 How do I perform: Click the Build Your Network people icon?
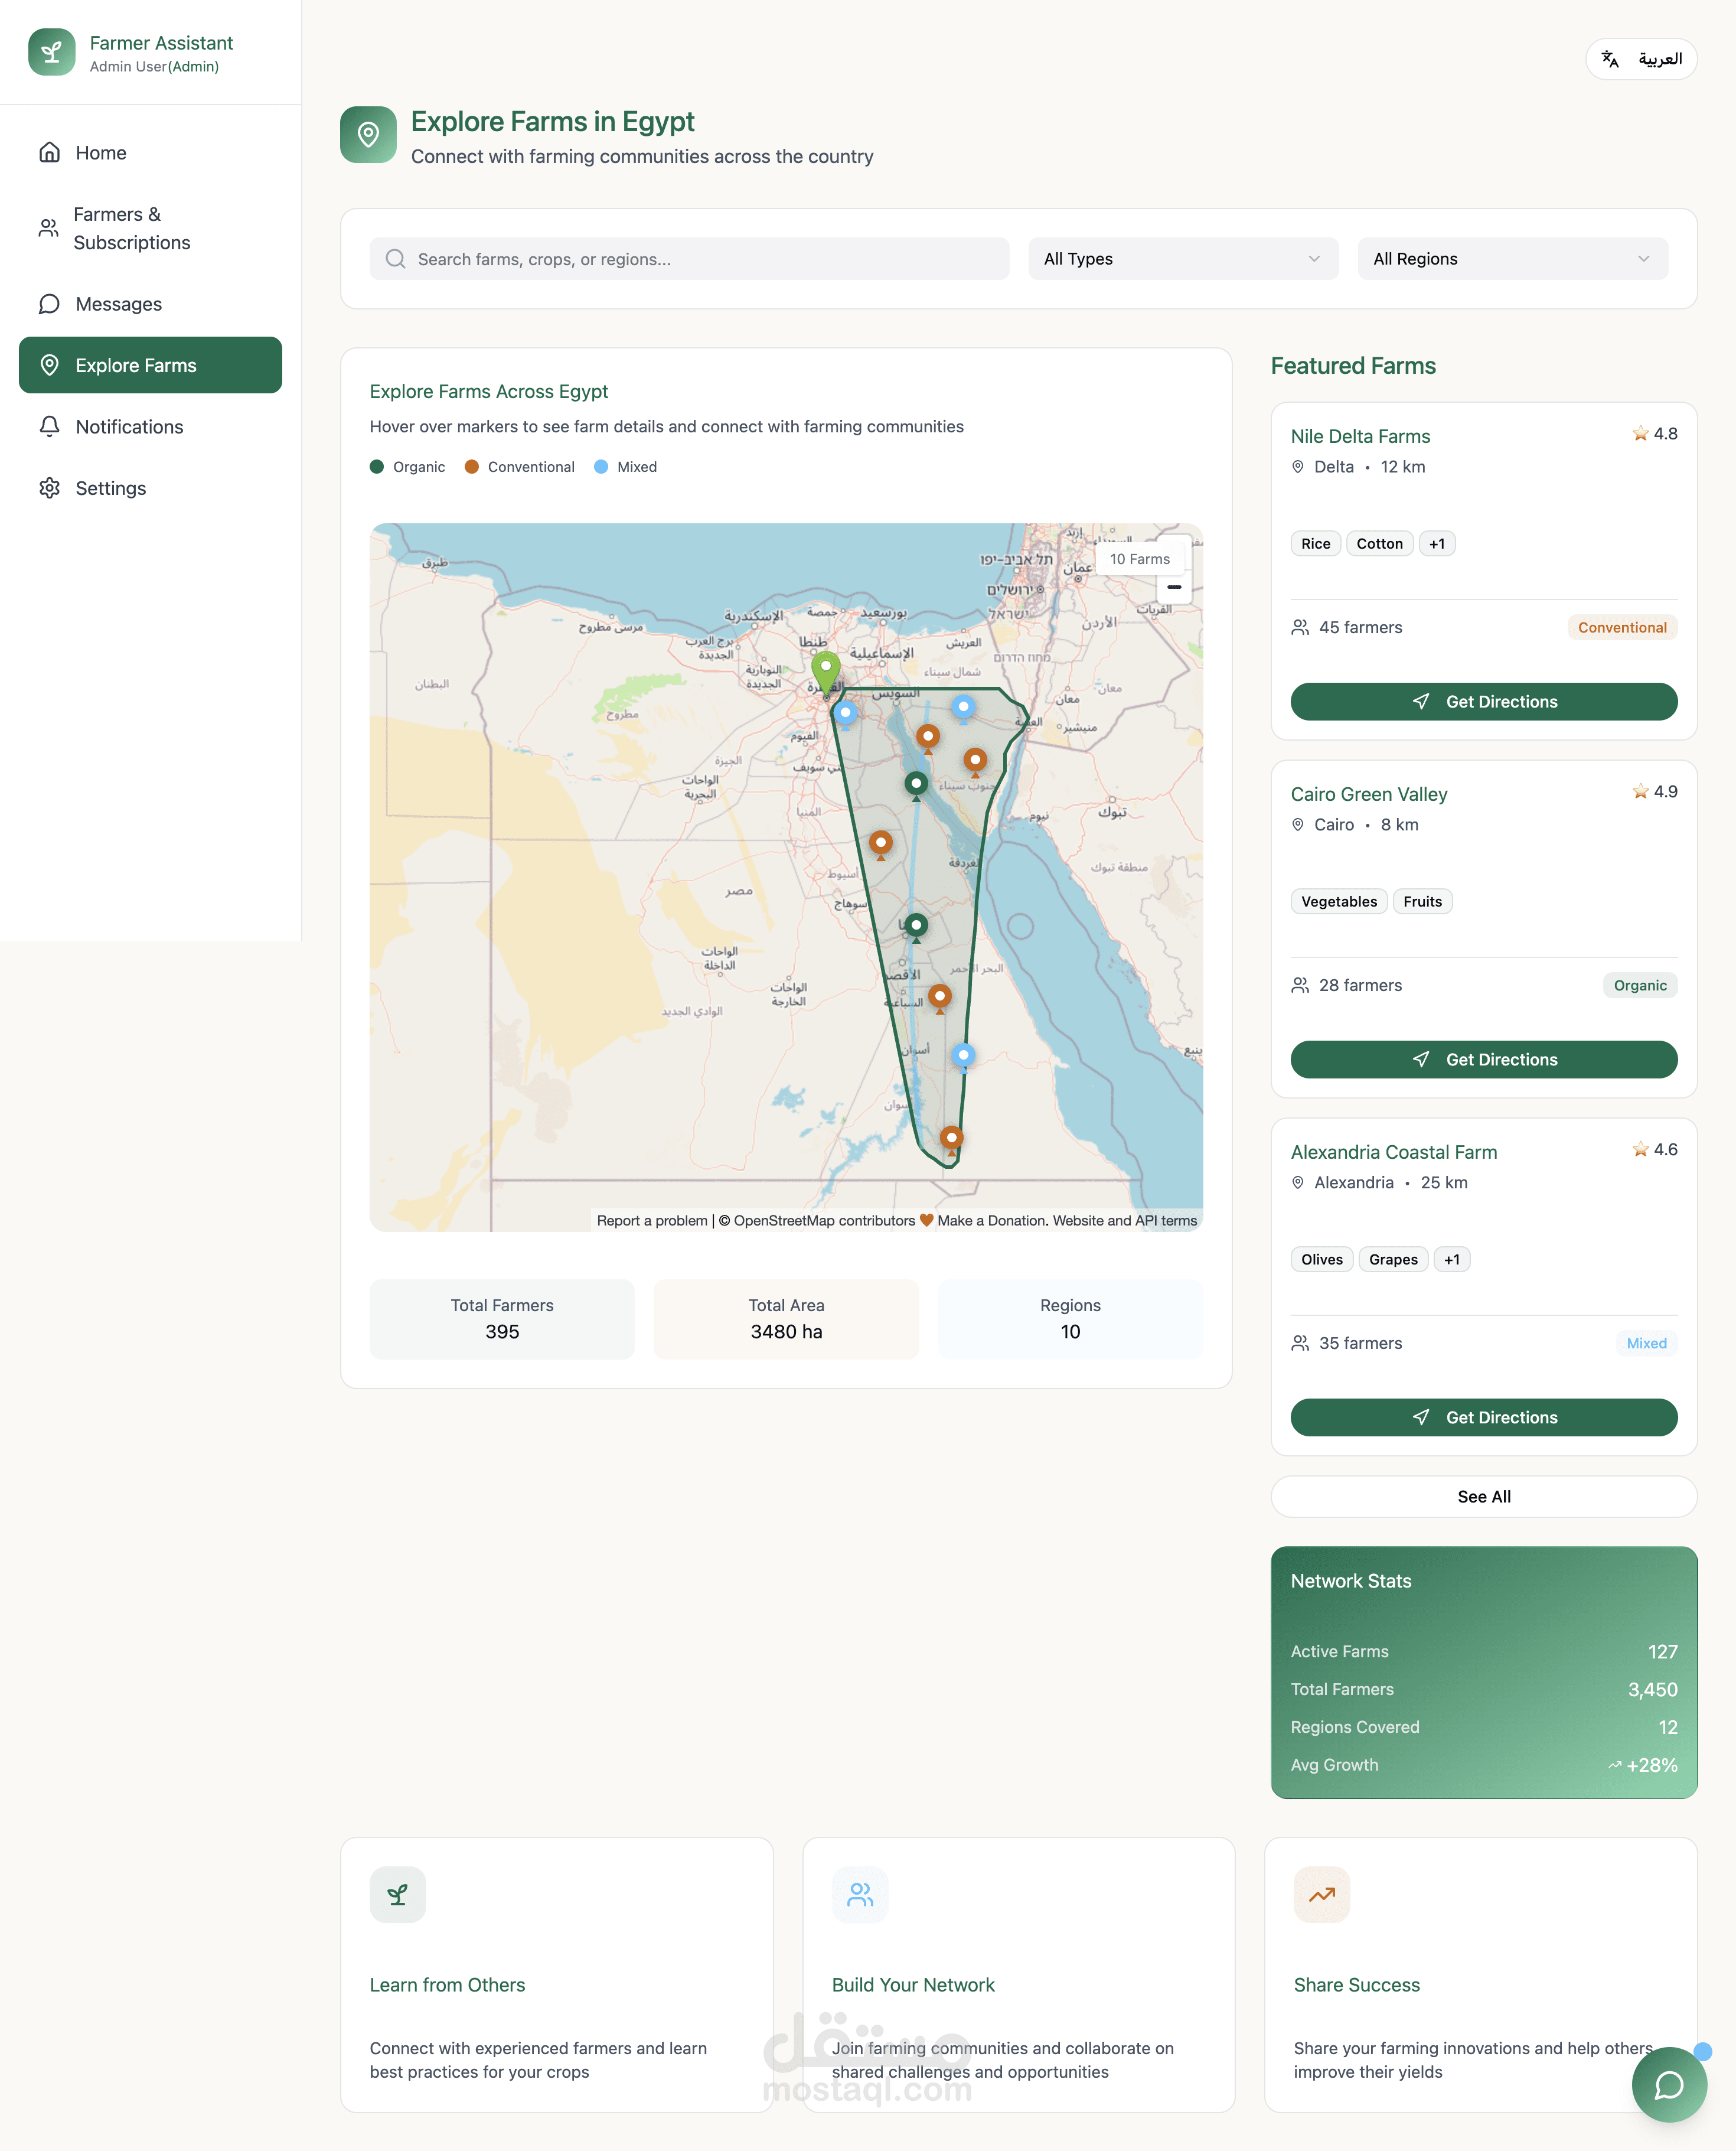coord(859,1894)
